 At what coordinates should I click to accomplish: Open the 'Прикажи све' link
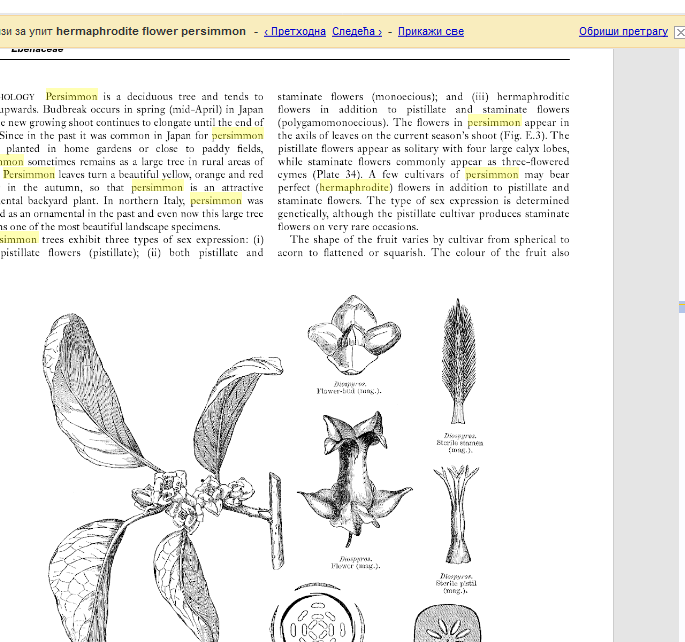(431, 31)
